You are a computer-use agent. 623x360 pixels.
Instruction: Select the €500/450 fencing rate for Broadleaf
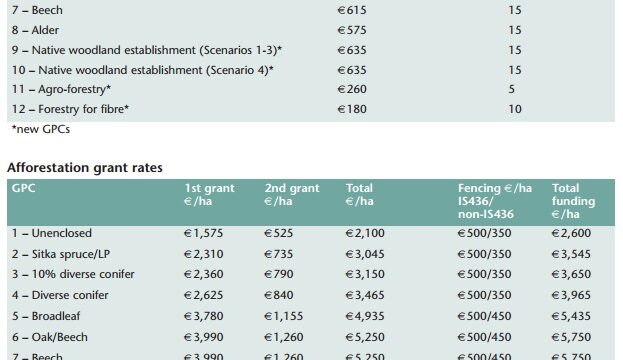[x=484, y=316]
